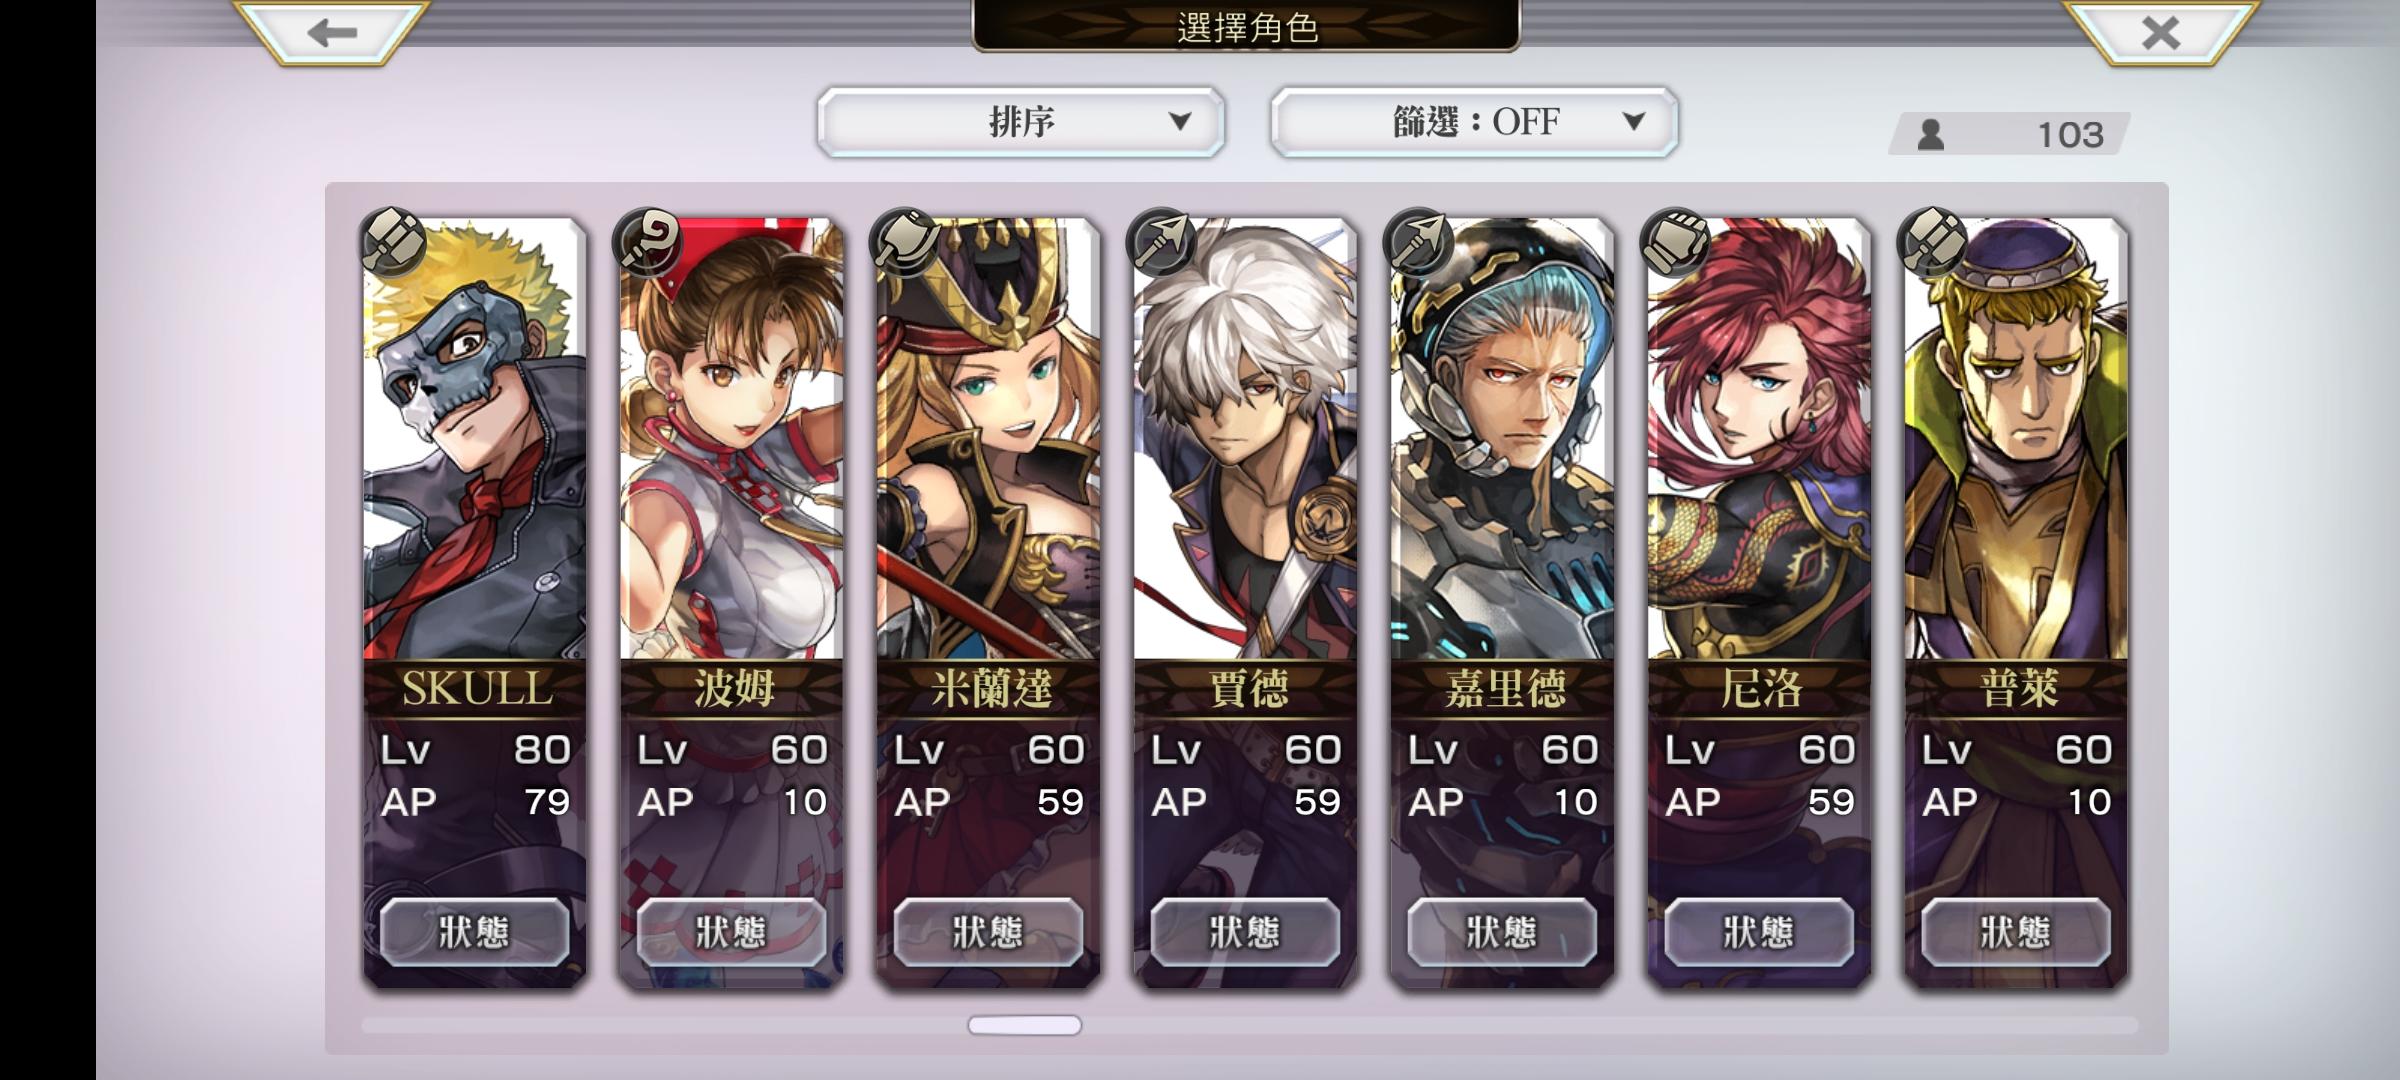The height and width of the screenshot is (1080, 2400).
Task: Click 尼洛's fist weapon type icon
Action: [1677, 241]
